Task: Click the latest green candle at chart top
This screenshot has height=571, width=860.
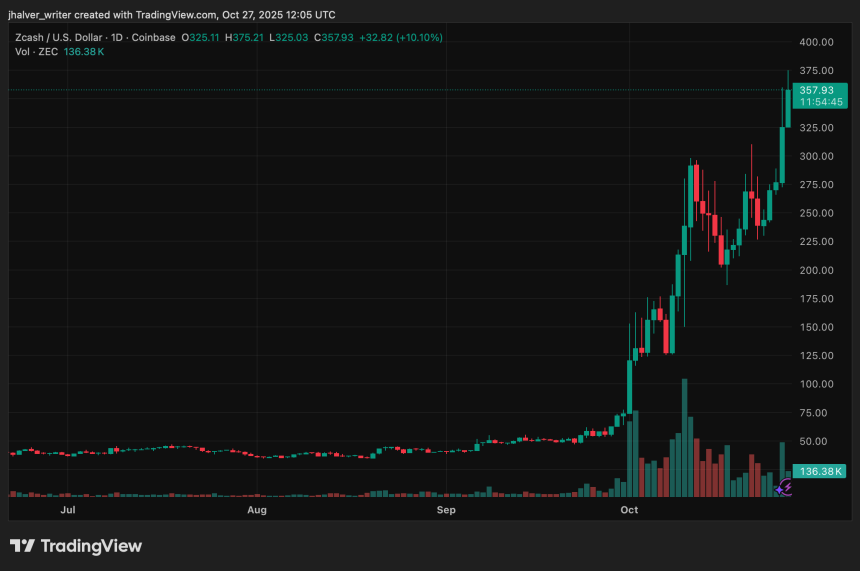Action: point(789,107)
